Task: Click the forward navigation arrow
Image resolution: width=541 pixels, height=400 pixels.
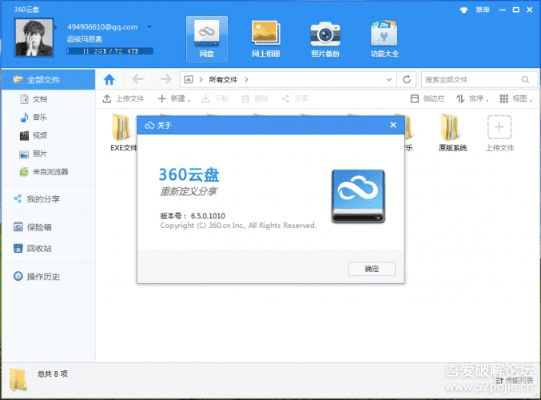Action: (x=166, y=79)
